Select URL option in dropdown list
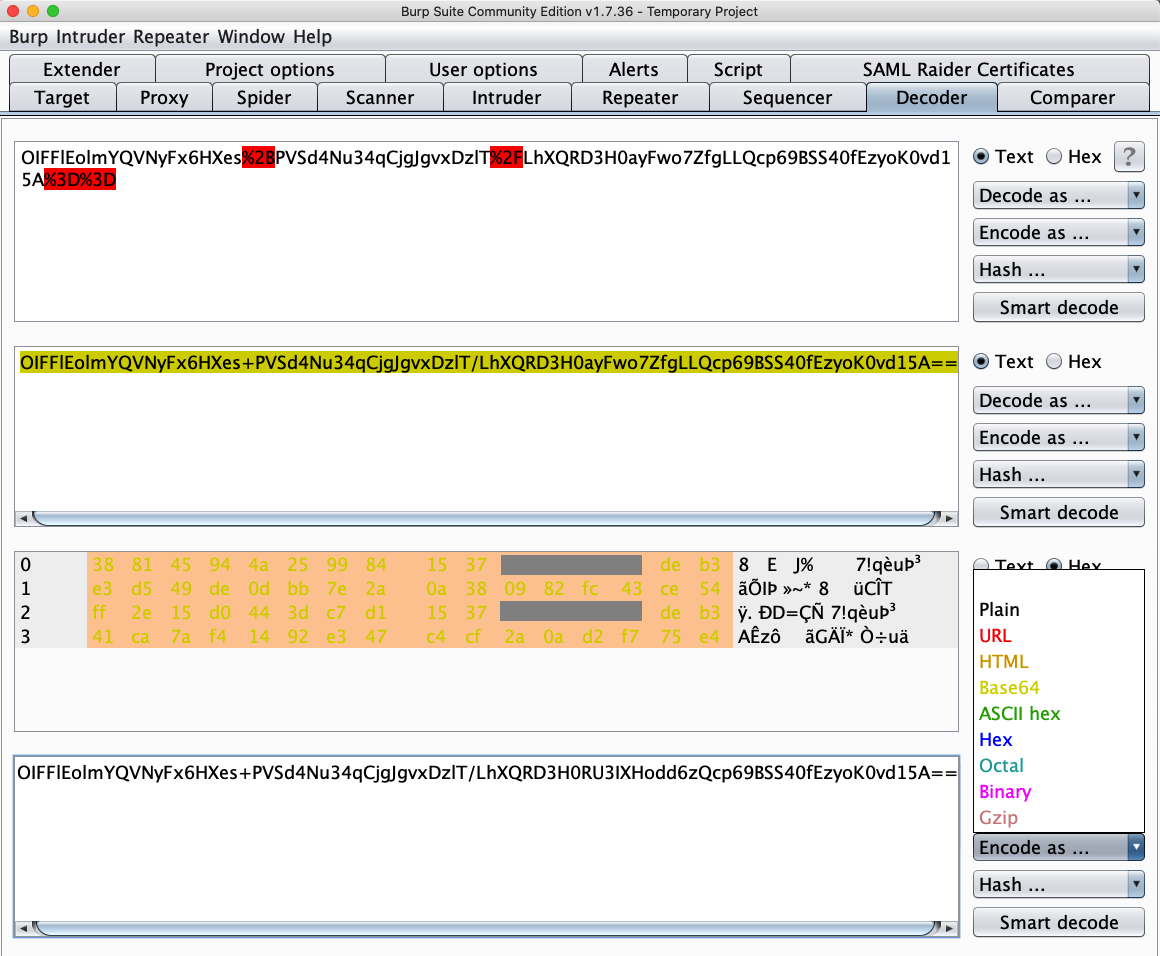This screenshot has height=956, width=1160. (x=995, y=636)
